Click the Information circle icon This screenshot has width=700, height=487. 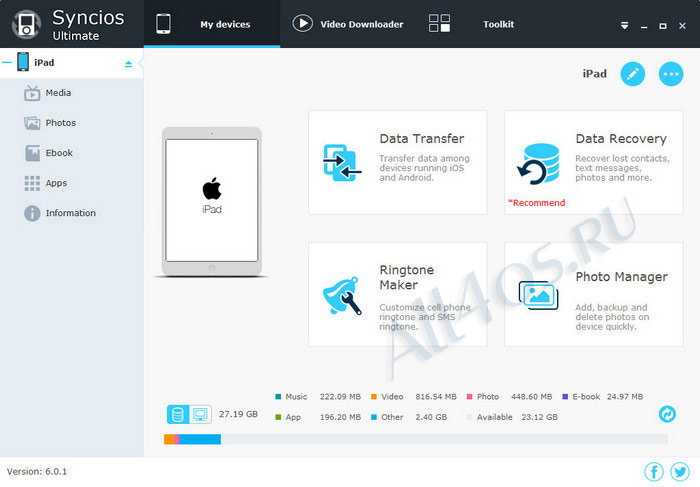click(32, 213)
